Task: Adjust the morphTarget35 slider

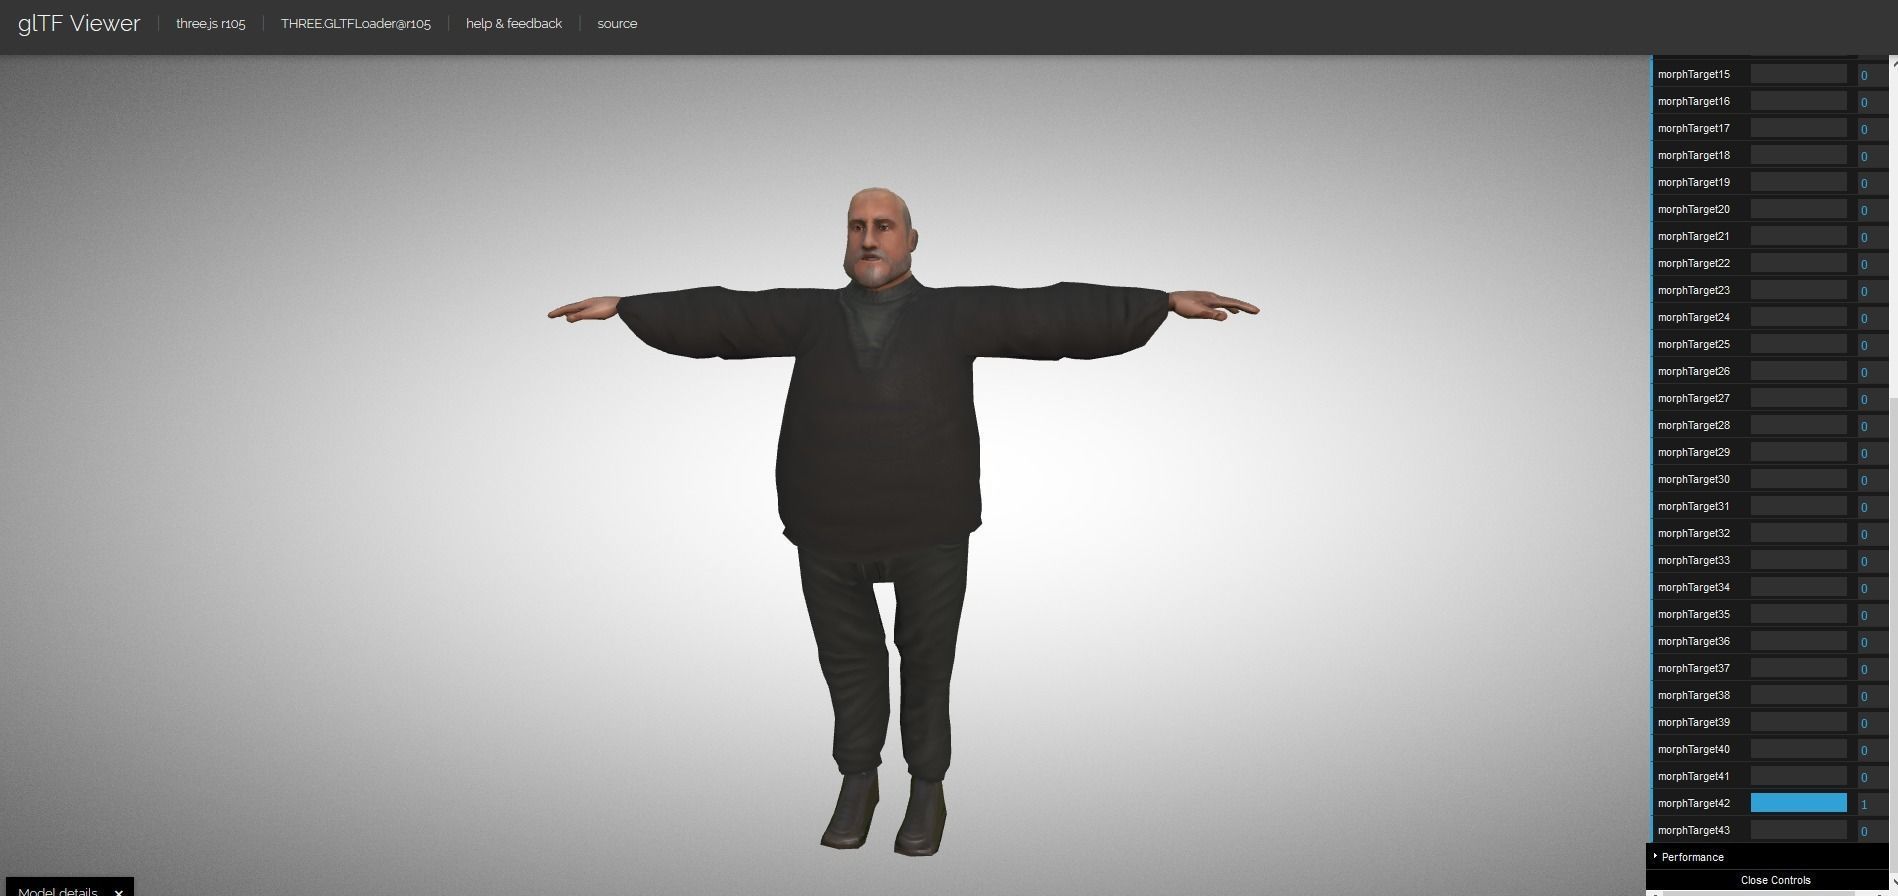Action: (x=1798, y=614)
